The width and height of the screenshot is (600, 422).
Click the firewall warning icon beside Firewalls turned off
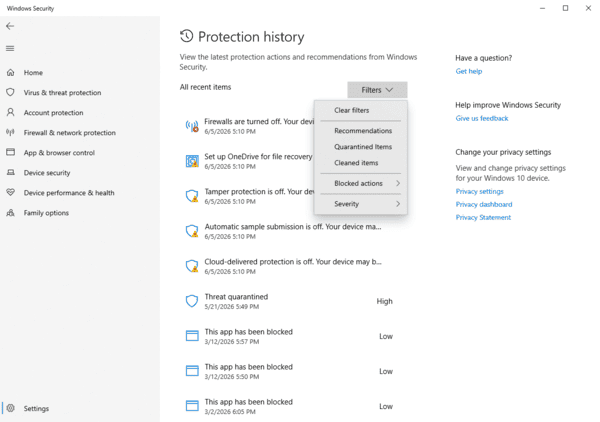pyautogui.click(x=192, y=126)
